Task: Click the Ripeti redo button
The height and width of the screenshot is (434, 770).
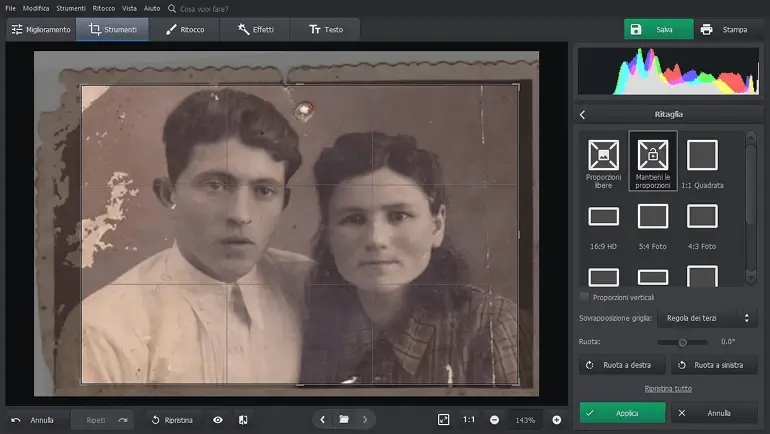Action: [102, 420]
